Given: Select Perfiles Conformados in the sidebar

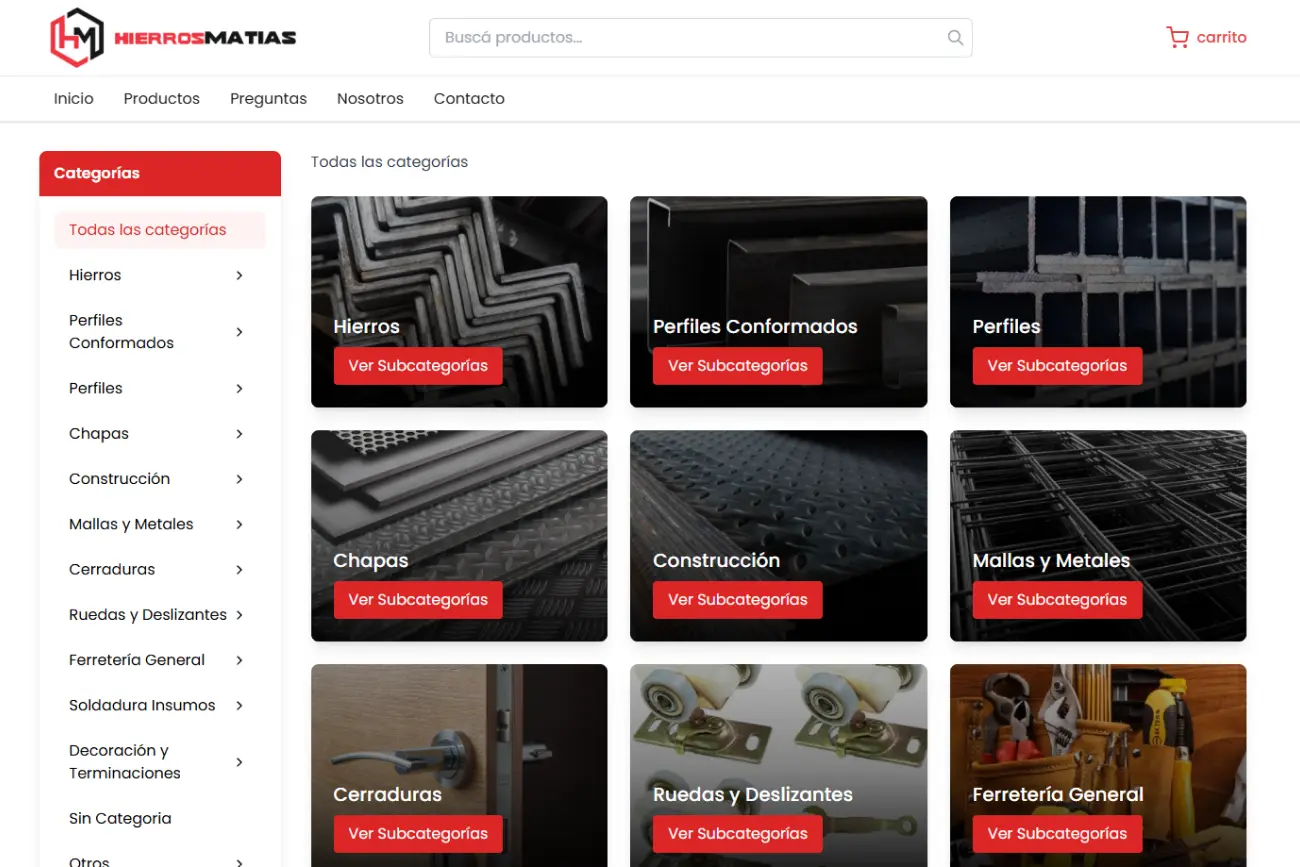Looking at the screenshot, I should coord(121,331).
